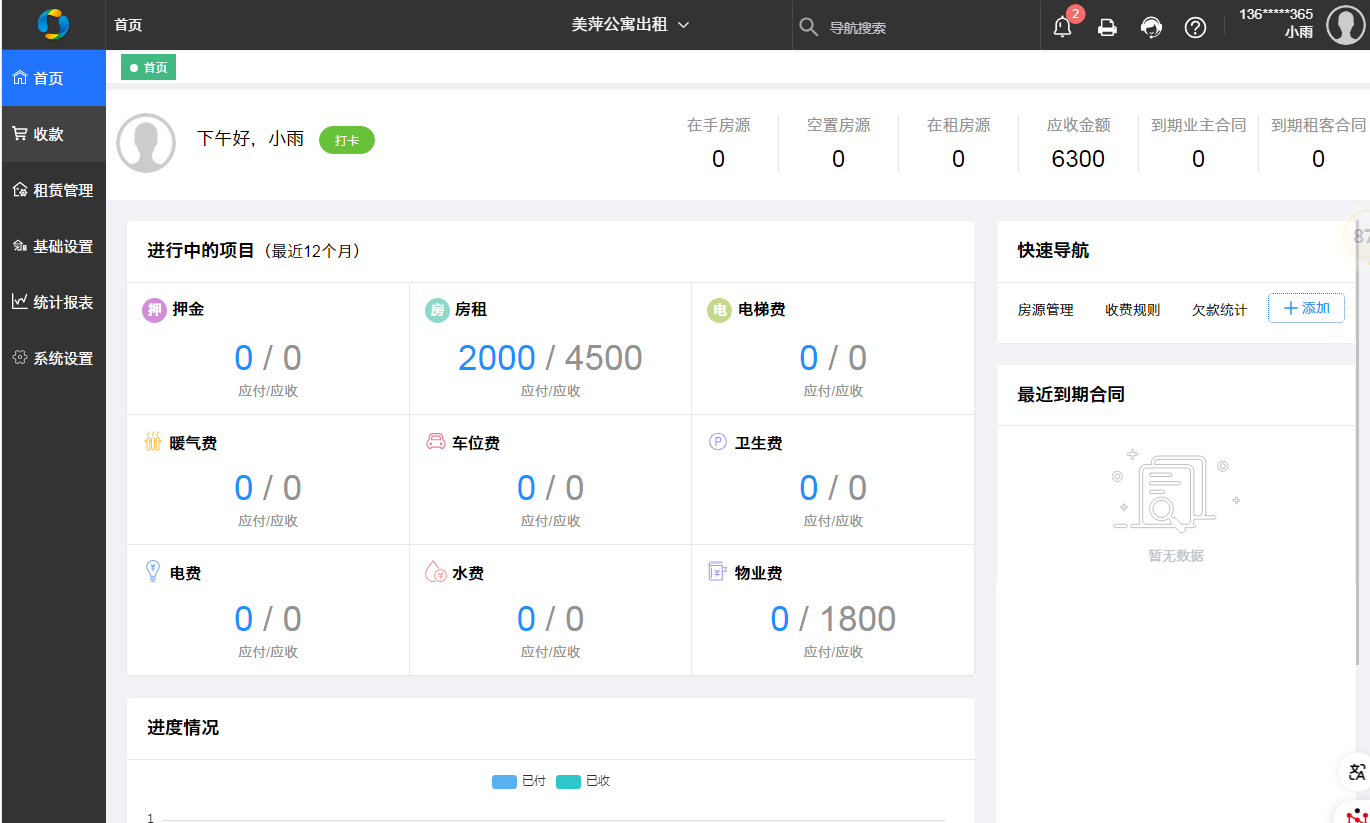Click the 电梯费 elevator fee icon

tap(719, 310)
